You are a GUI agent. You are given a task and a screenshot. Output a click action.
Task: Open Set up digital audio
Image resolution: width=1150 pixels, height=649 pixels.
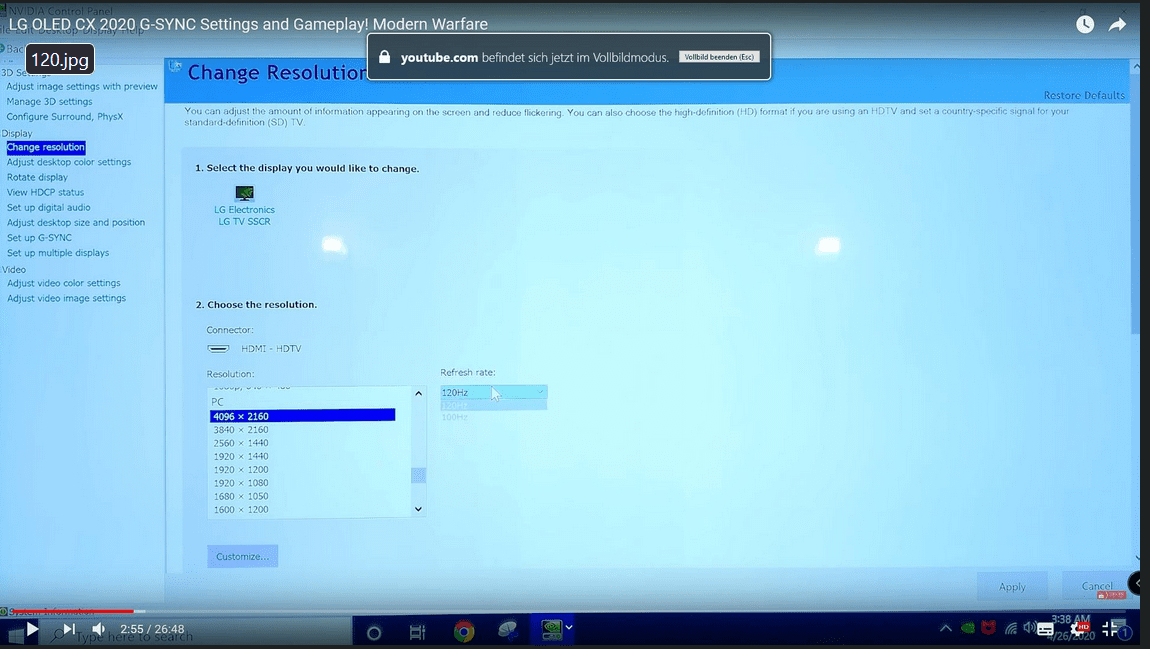pos(48,207)
